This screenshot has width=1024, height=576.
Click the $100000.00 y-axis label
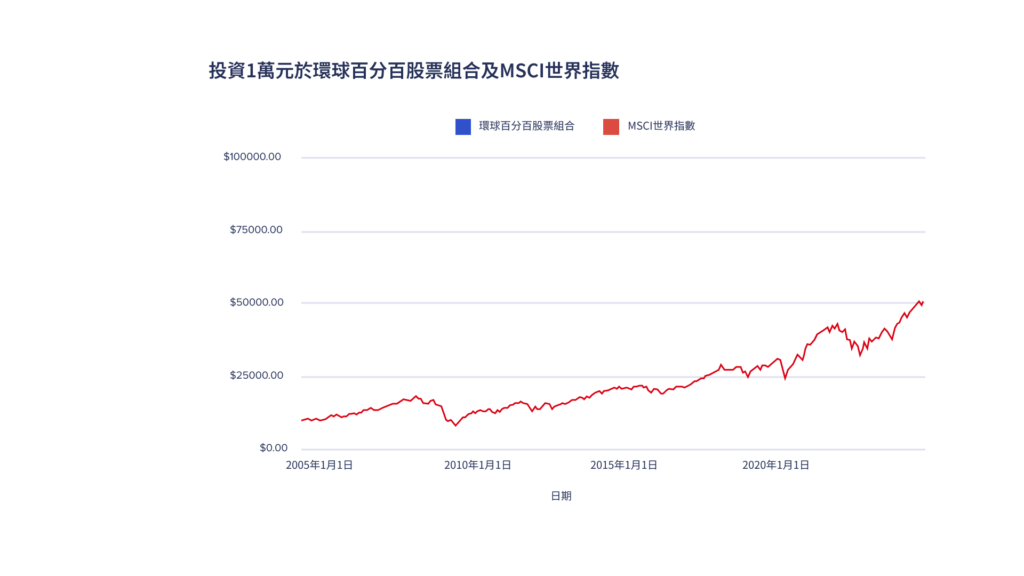pyautogui.click(x=253, y=157)
